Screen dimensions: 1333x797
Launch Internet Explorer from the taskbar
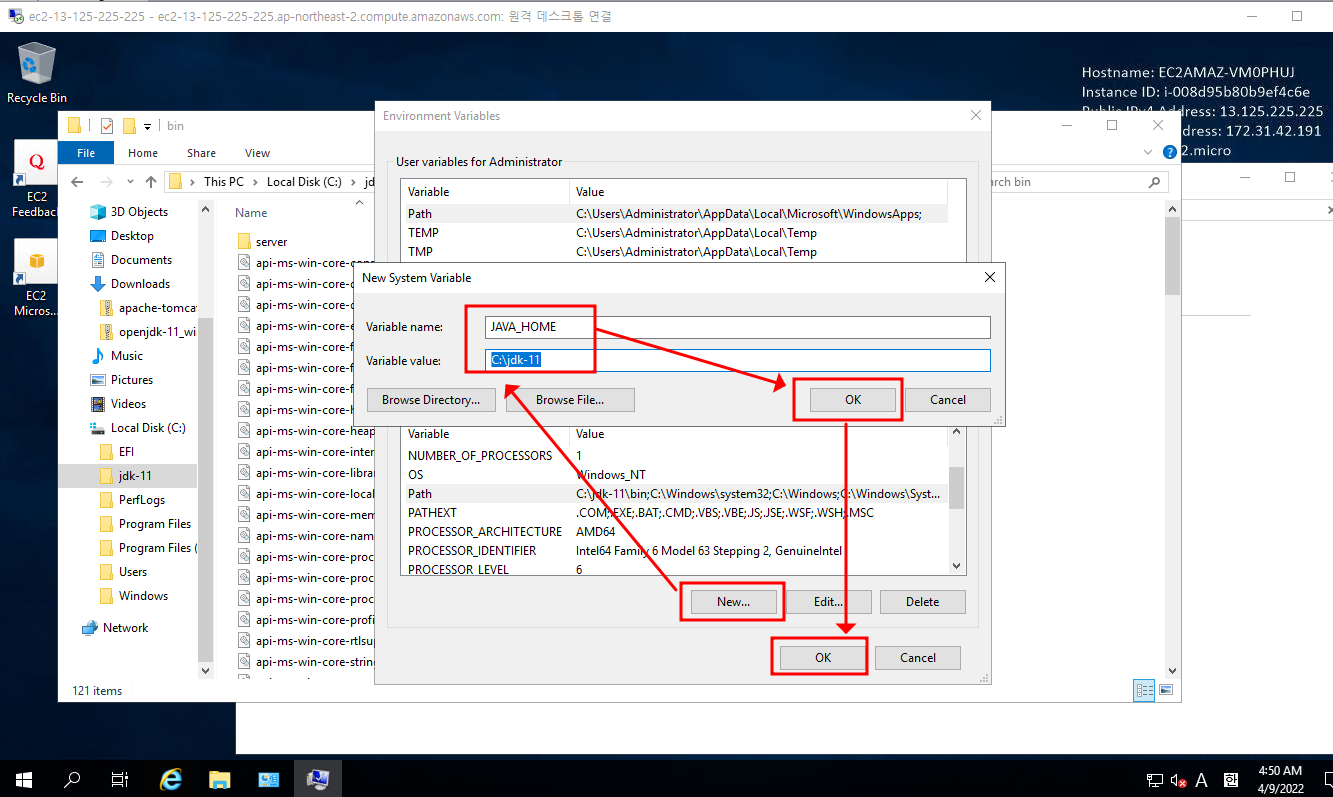(172, 779)
